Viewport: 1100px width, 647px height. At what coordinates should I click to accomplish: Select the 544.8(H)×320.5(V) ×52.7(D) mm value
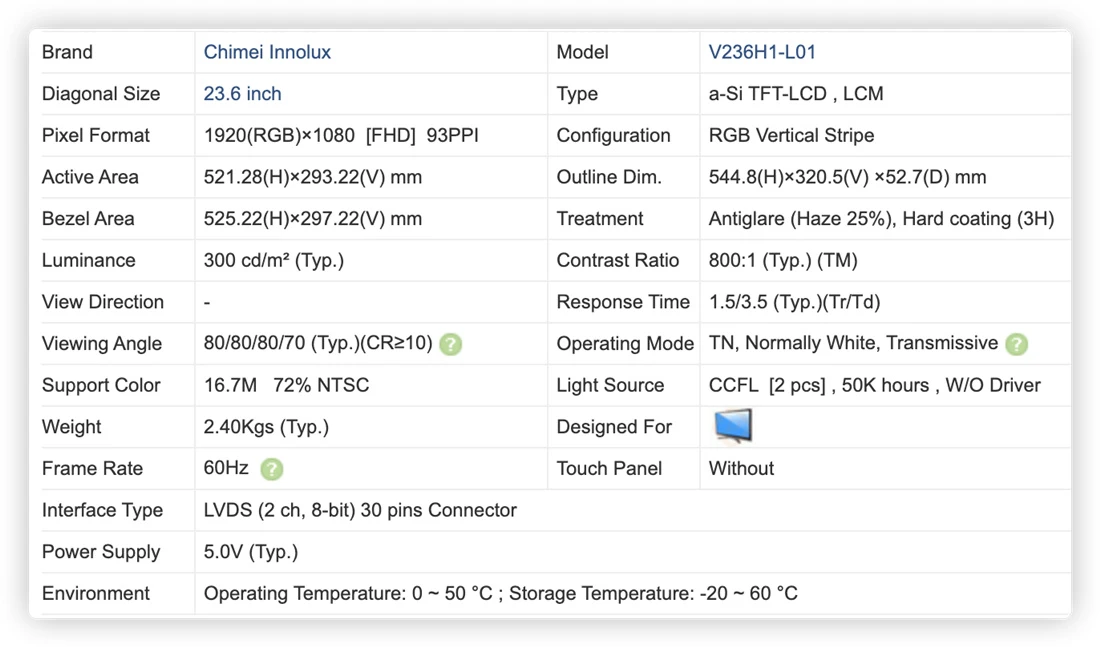(x=847, y=177)
